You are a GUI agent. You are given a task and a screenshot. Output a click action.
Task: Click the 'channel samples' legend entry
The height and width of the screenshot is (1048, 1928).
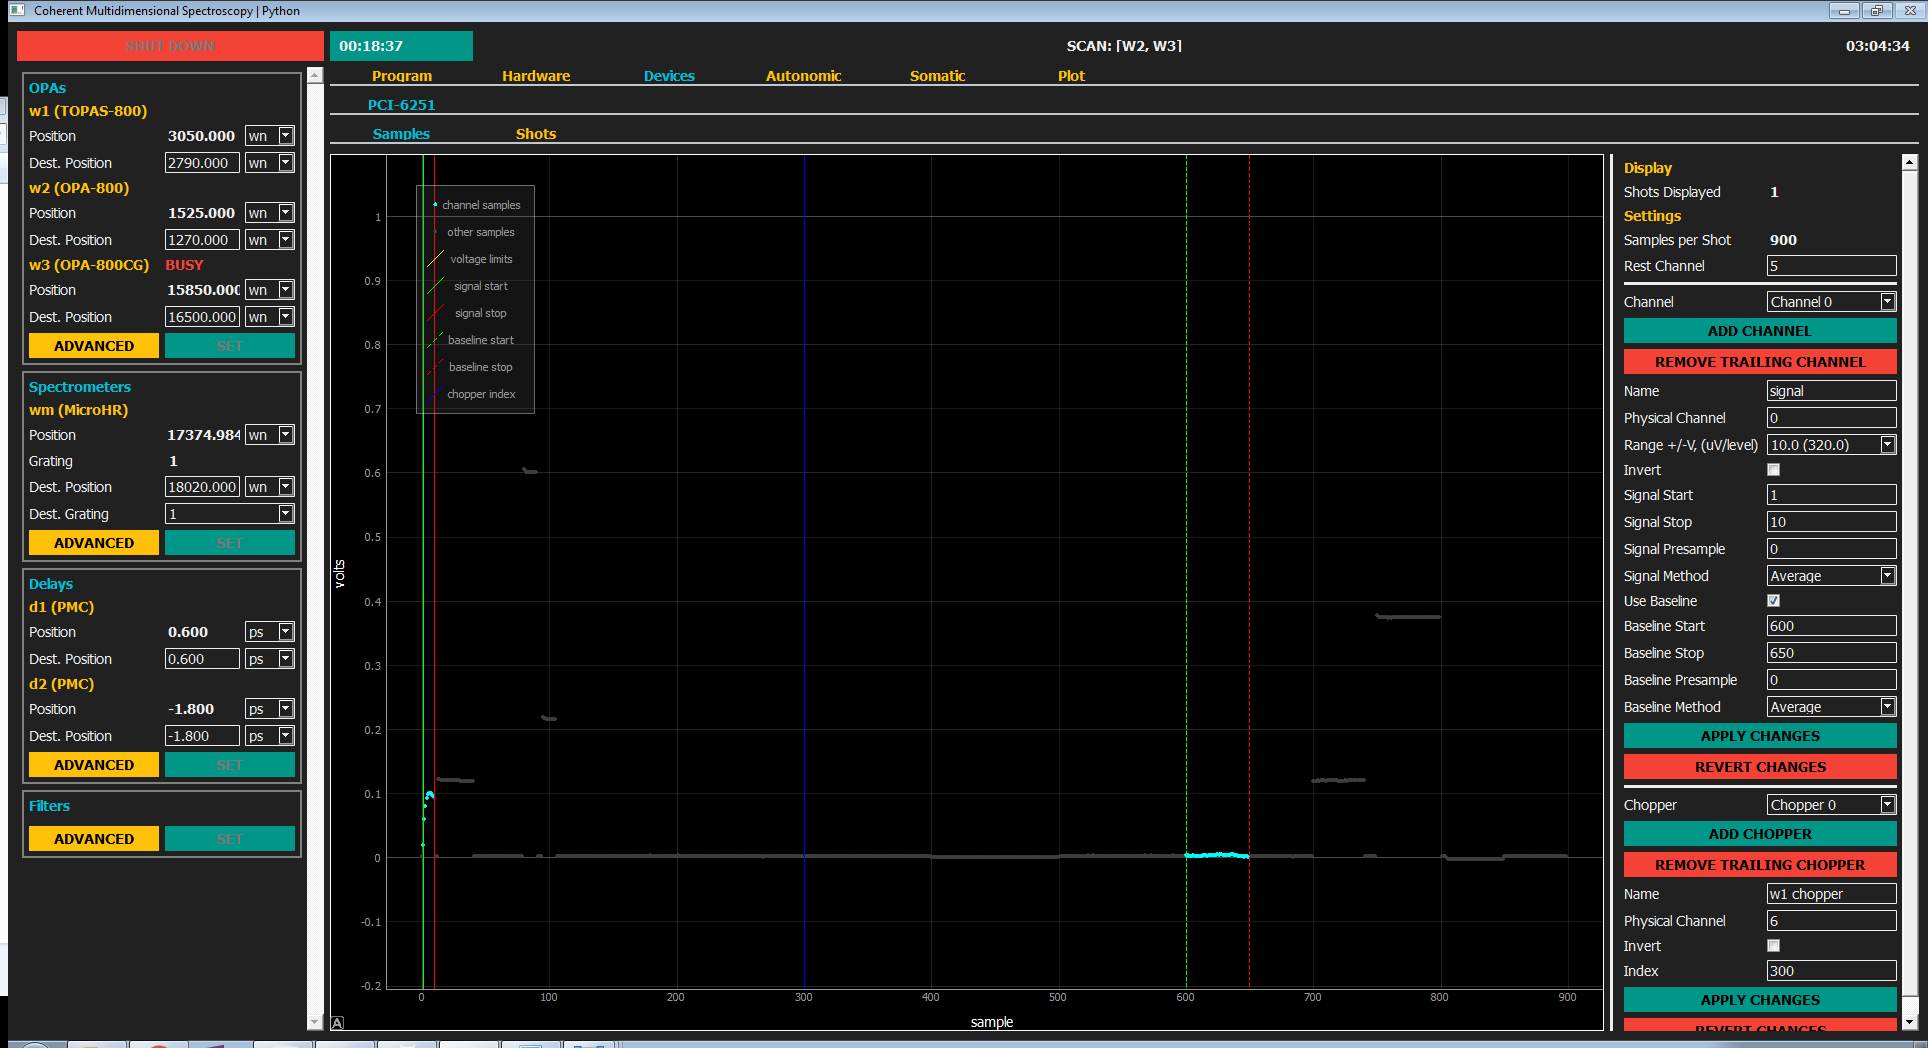[x=480, y=205]
